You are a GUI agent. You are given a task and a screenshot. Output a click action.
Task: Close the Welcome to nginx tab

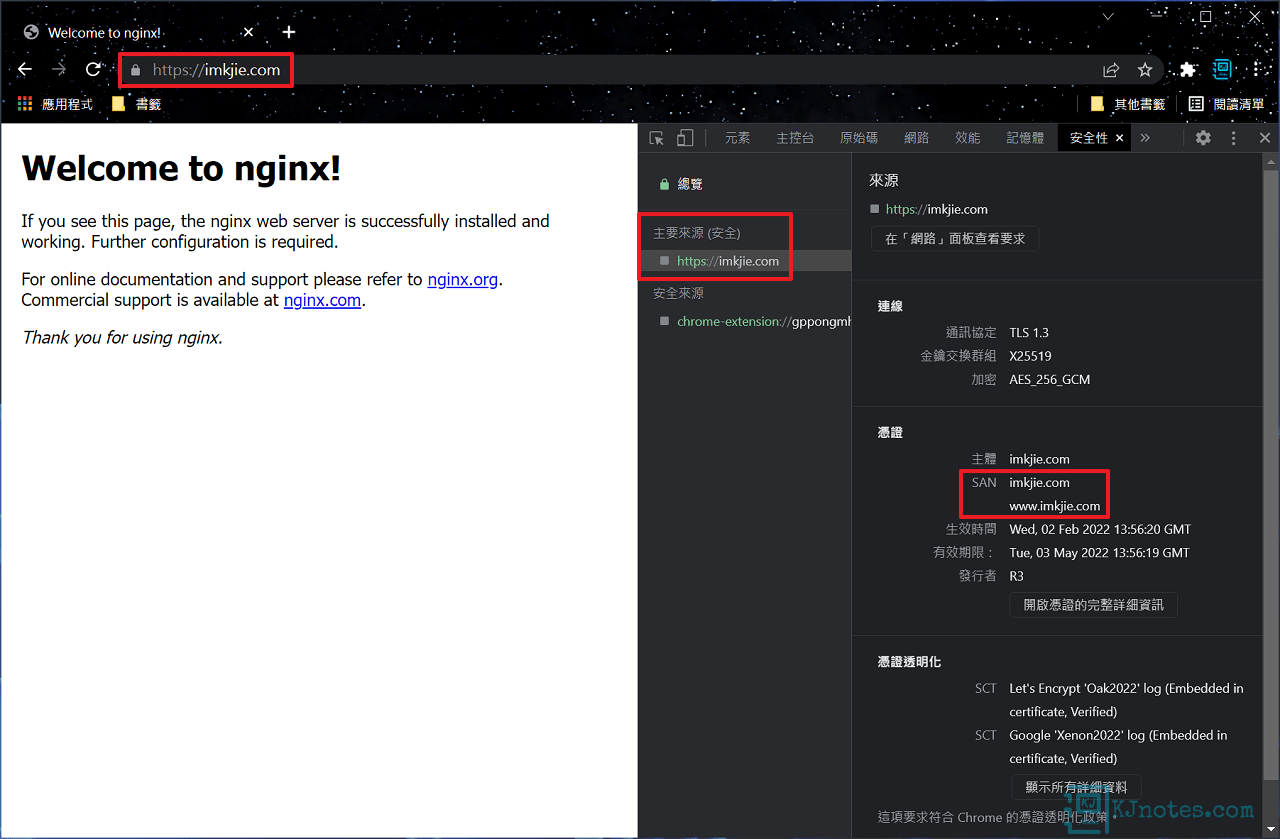point(248,32)
